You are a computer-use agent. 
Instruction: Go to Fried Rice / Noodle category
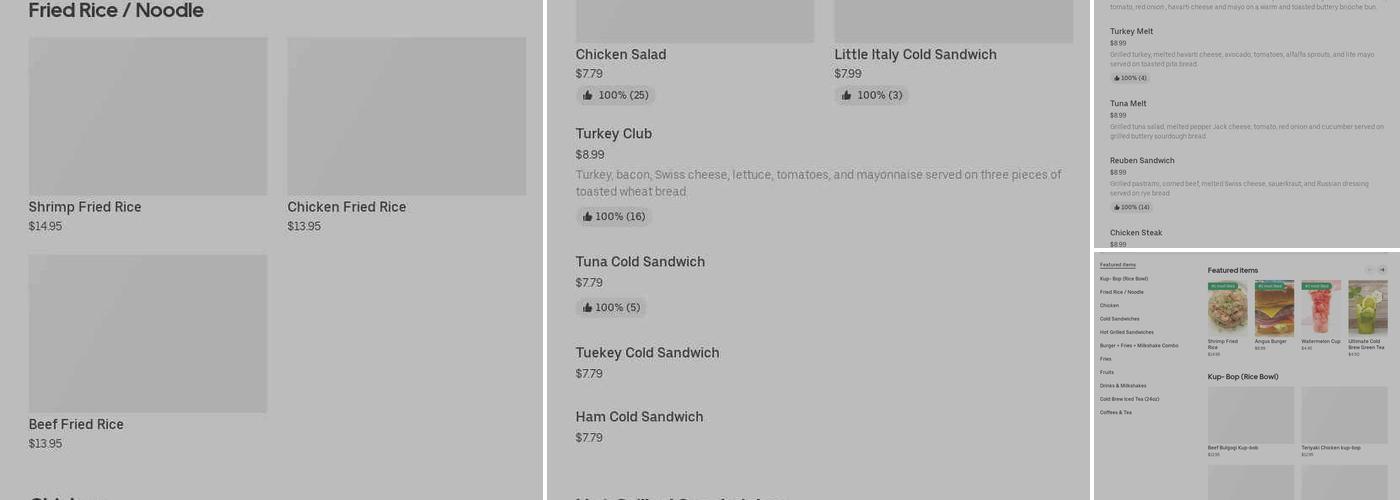tap(1120, 292)
